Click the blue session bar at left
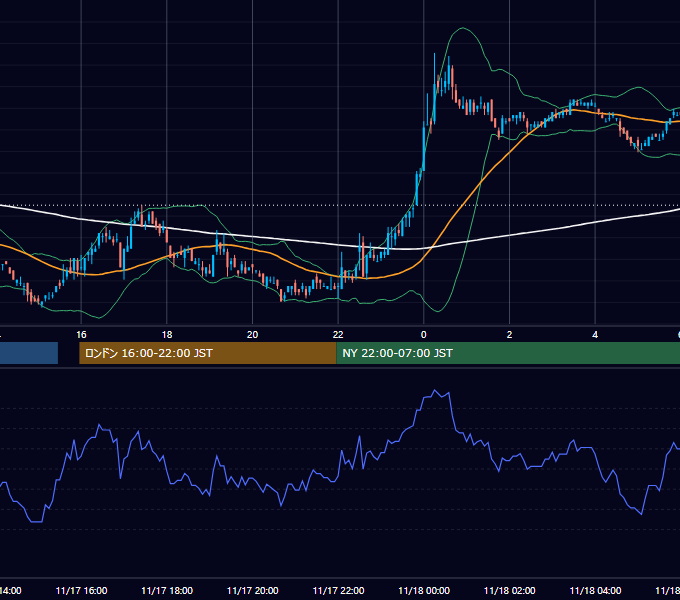Screen dimensions: 680x600 click(29, 353)
